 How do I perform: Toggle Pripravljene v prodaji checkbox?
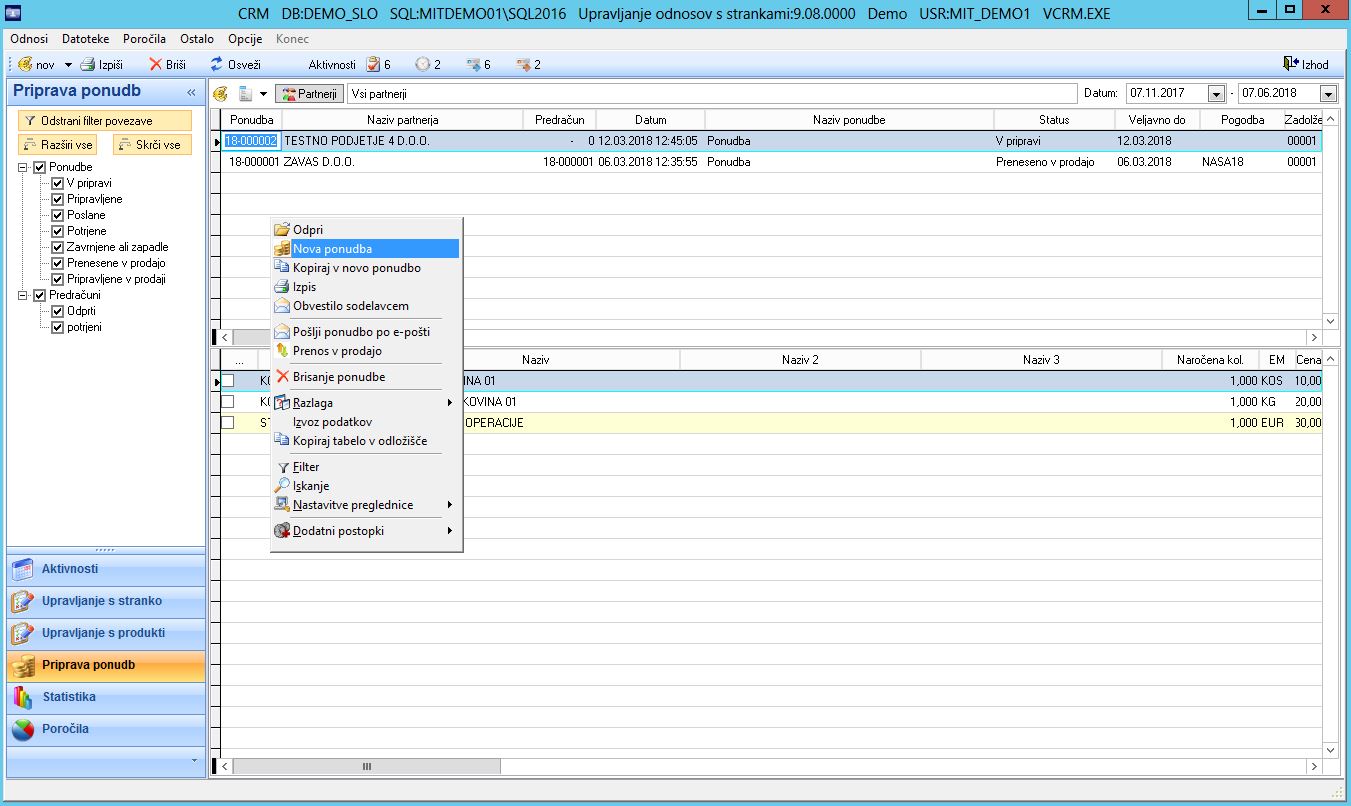(x=58, y=279)
